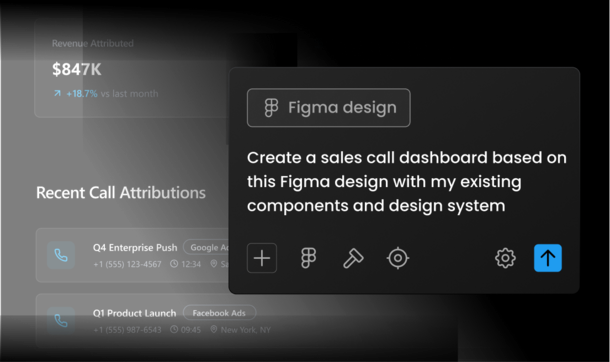Click phone number +1 (555) 123-4567
Screen dimensions: 610x362
(x=127, y=264)
